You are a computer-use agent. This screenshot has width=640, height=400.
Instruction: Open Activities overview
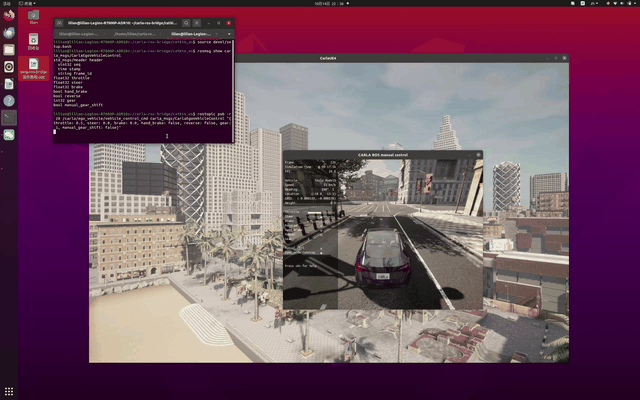coord(7,3)
